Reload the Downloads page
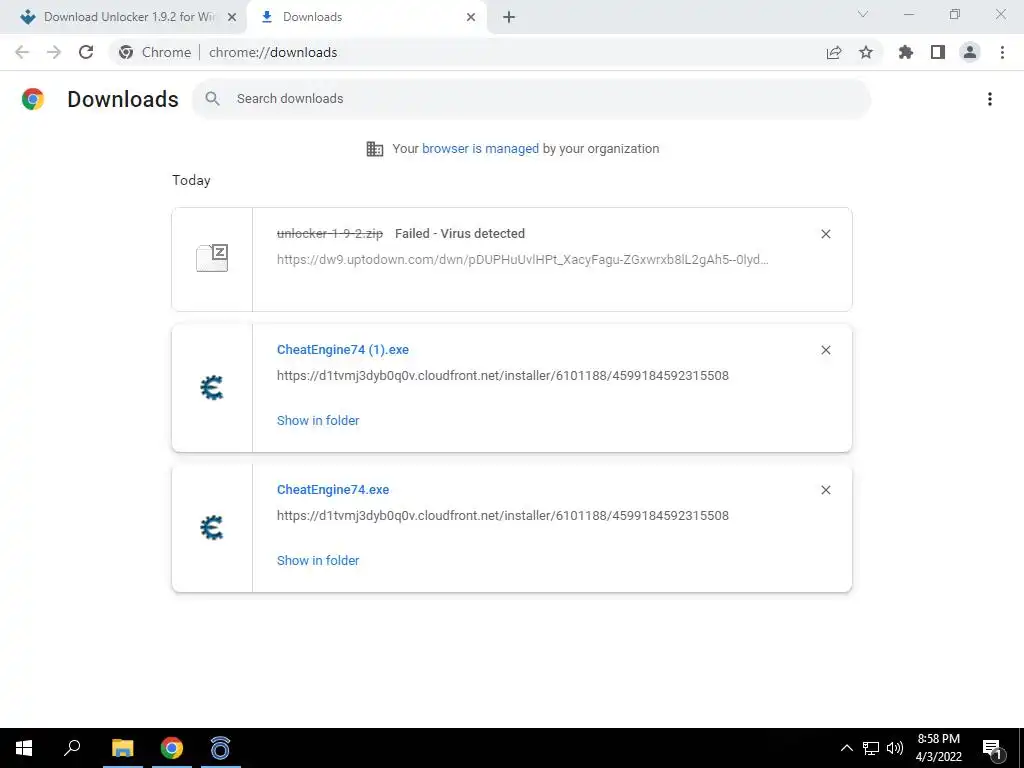 86,52
